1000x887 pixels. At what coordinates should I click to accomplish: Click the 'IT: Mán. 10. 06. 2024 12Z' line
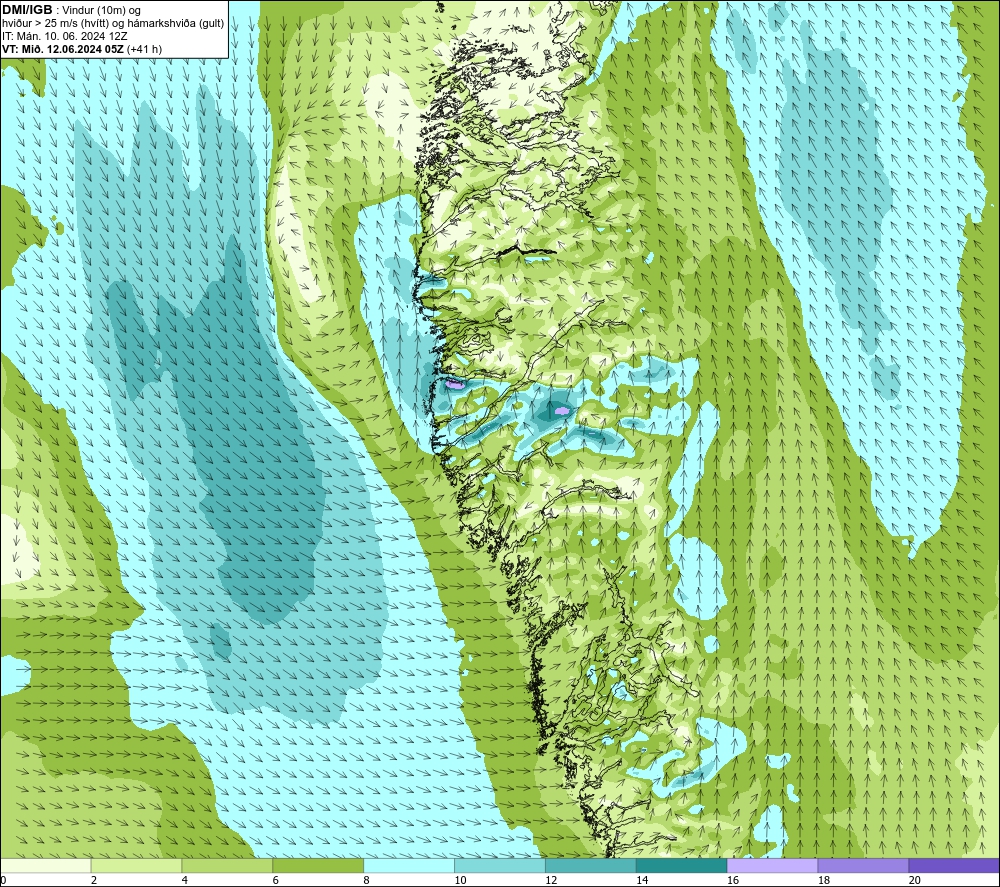click(x=65, y=36)
